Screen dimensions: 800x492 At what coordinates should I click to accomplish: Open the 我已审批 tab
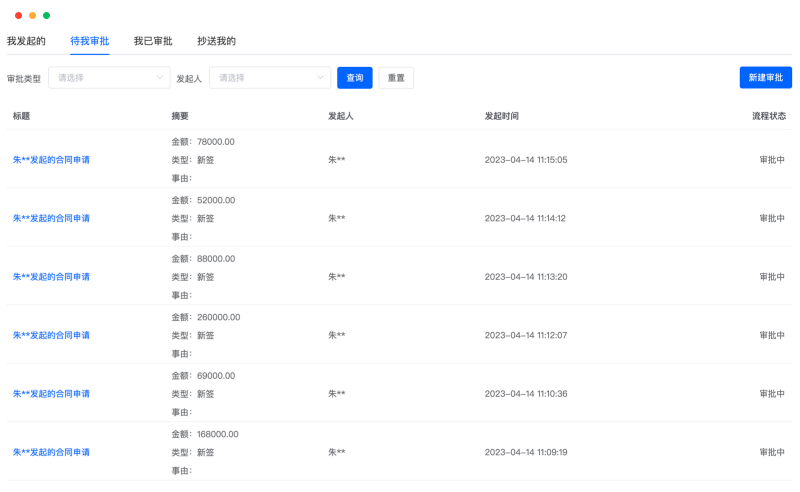153,41
